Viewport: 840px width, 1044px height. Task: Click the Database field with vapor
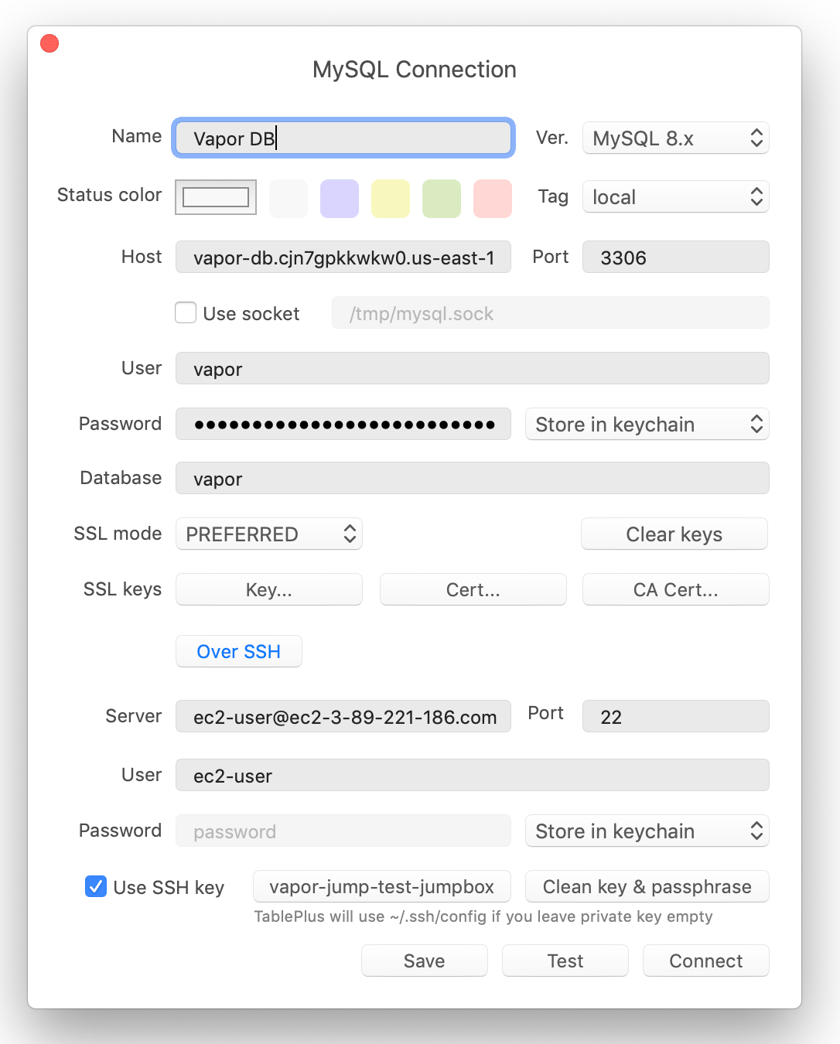pos(472,479)
